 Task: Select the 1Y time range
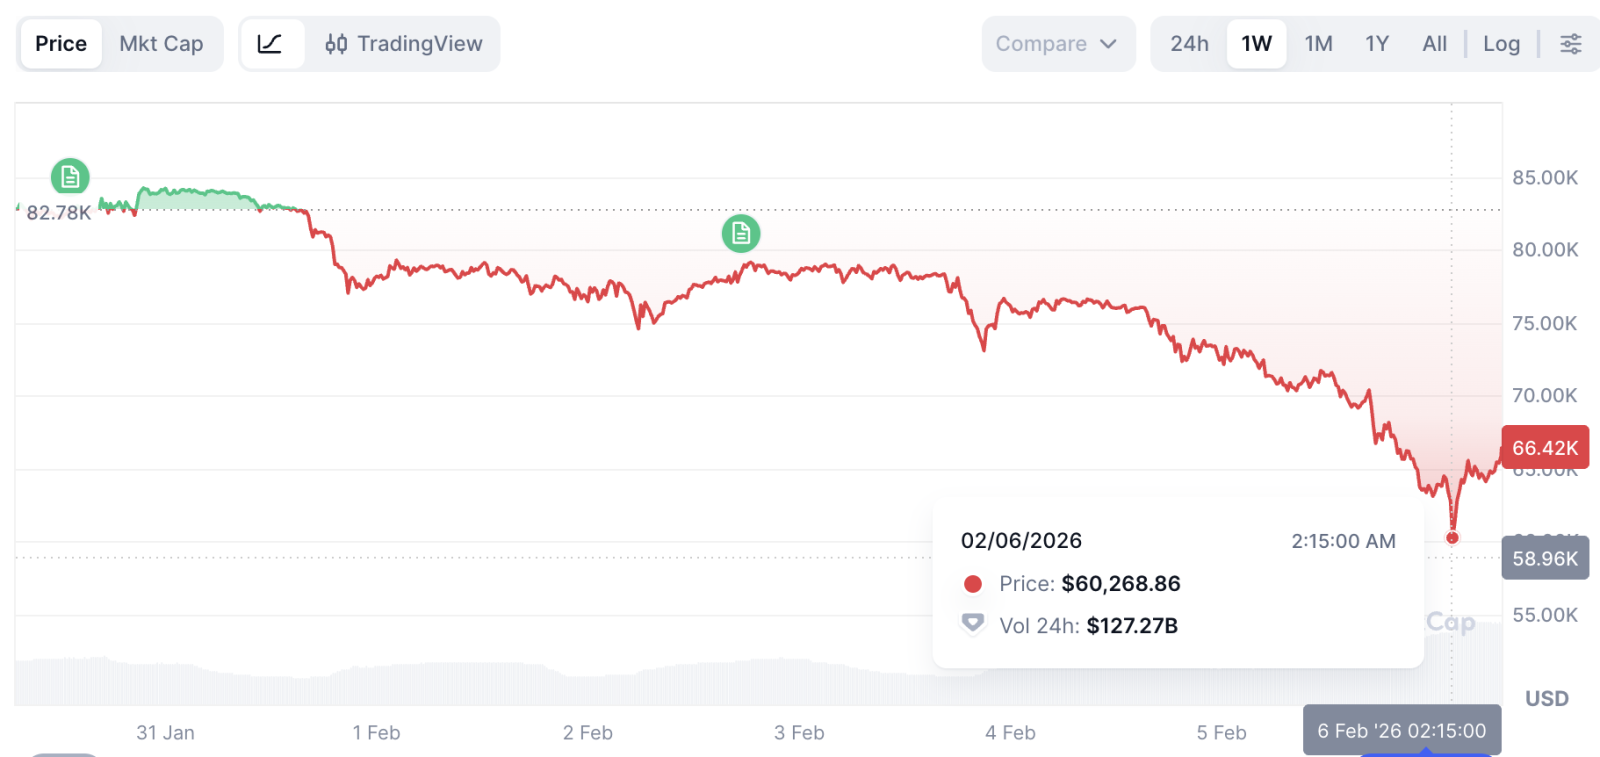point(1377,44)
